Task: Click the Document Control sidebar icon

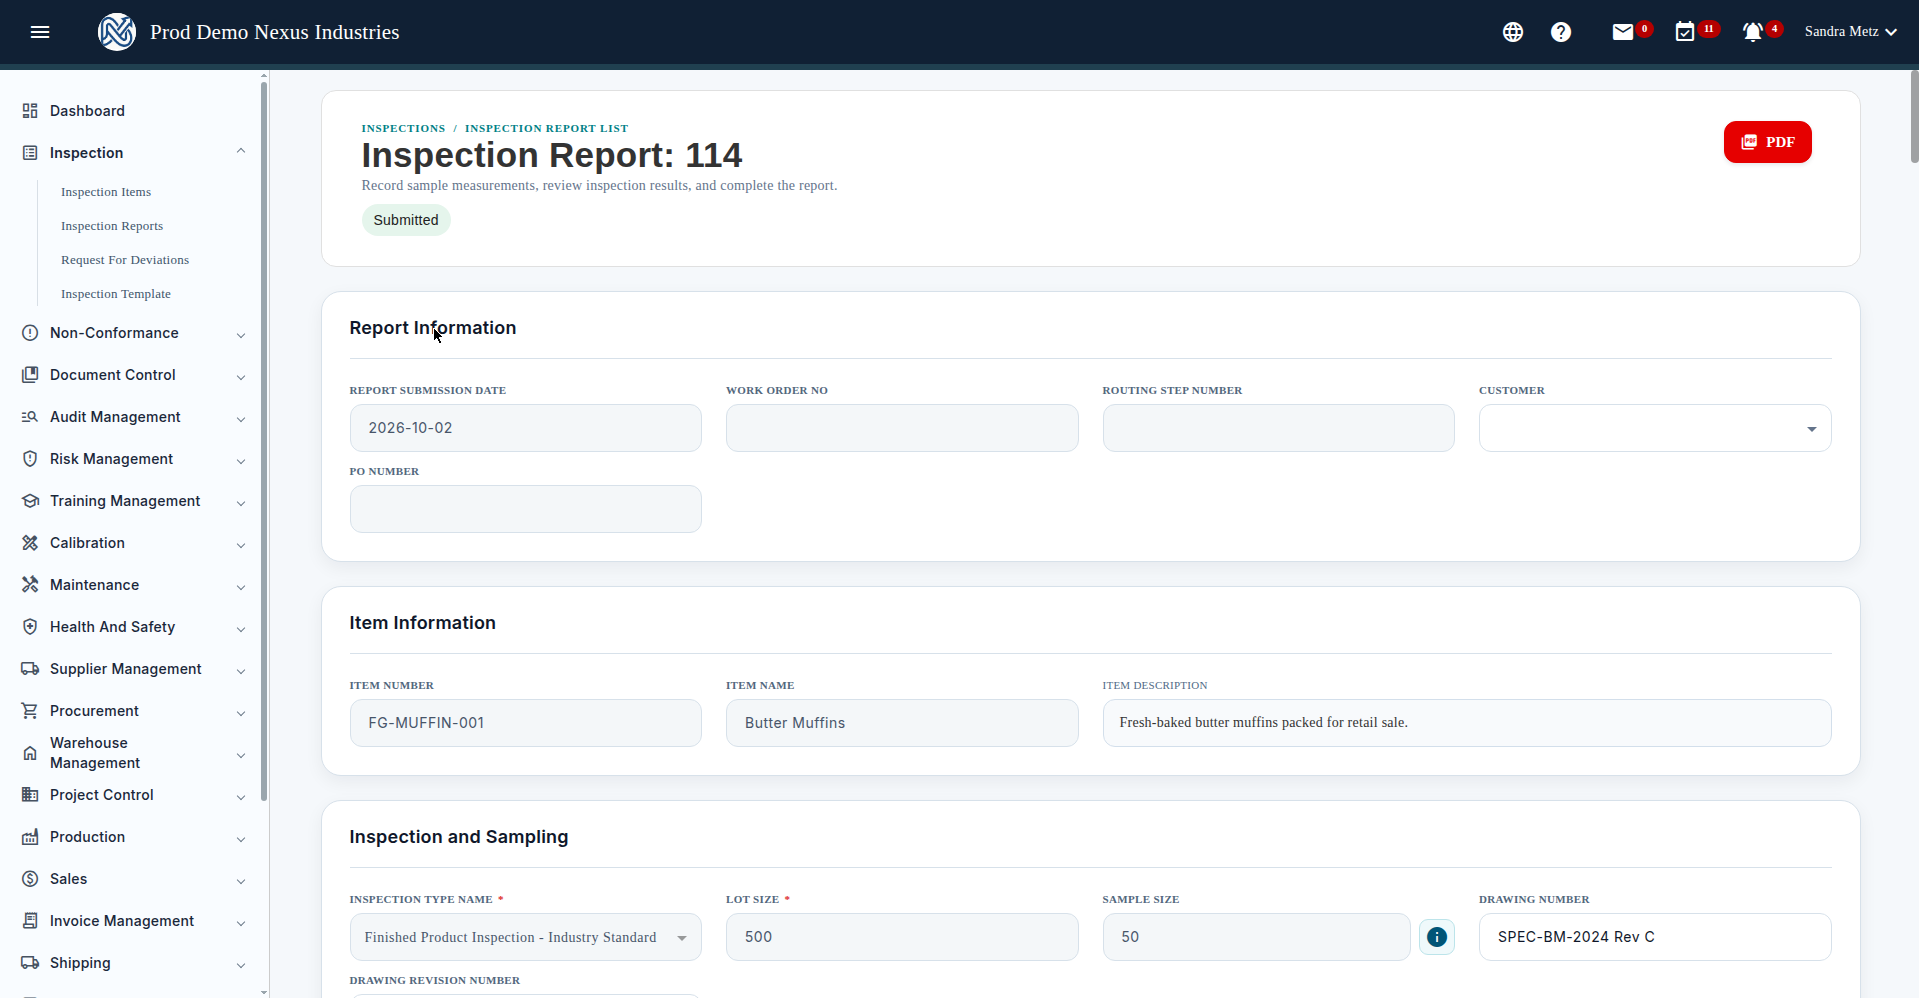Action: [x=30, y=375]
